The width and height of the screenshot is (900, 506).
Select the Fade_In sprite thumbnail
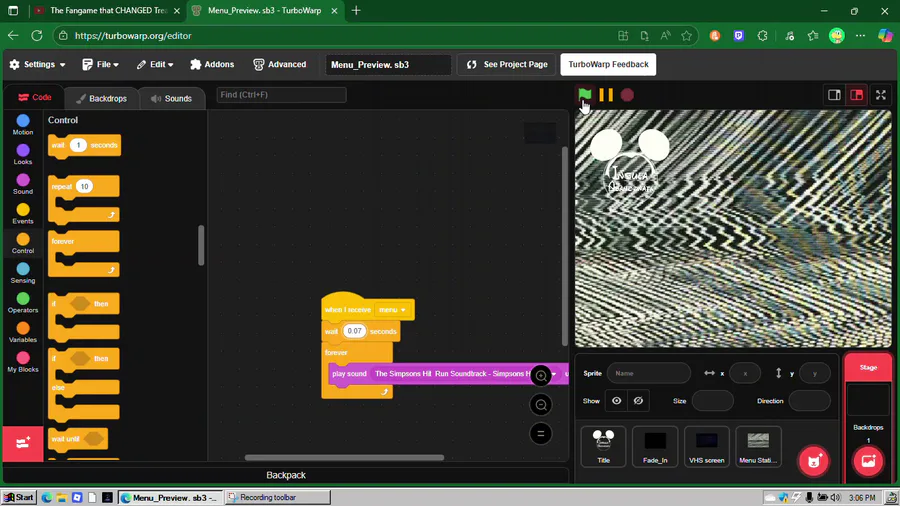655,446
